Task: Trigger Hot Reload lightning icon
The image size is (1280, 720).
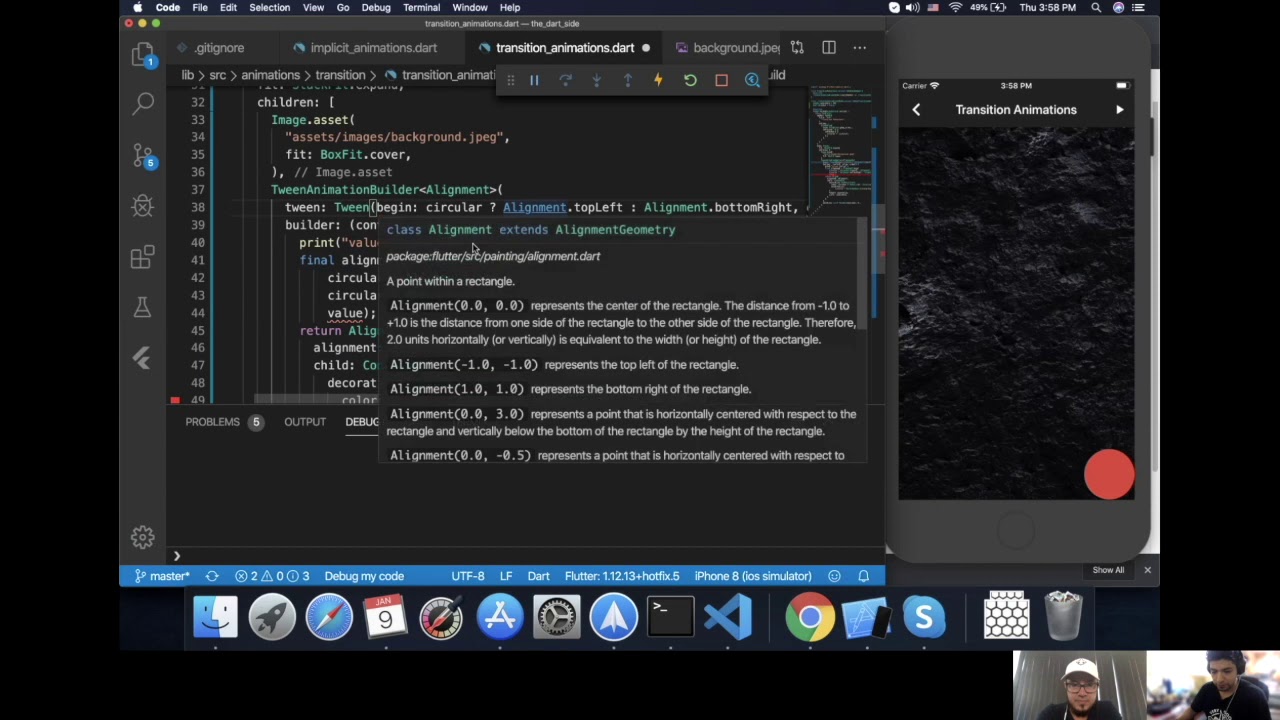Action: coord(658,80)
